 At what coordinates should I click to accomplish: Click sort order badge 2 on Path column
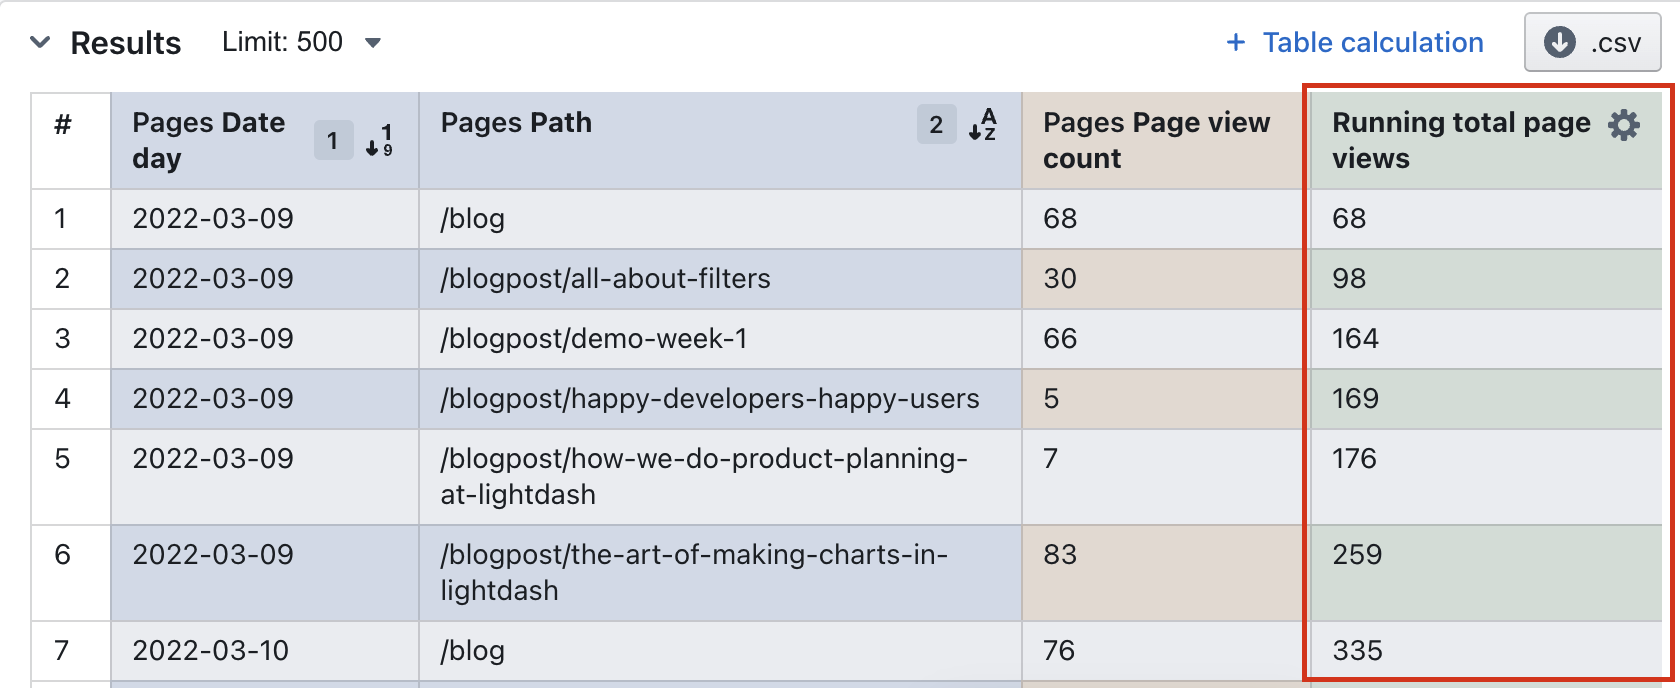tap(936, 124)
